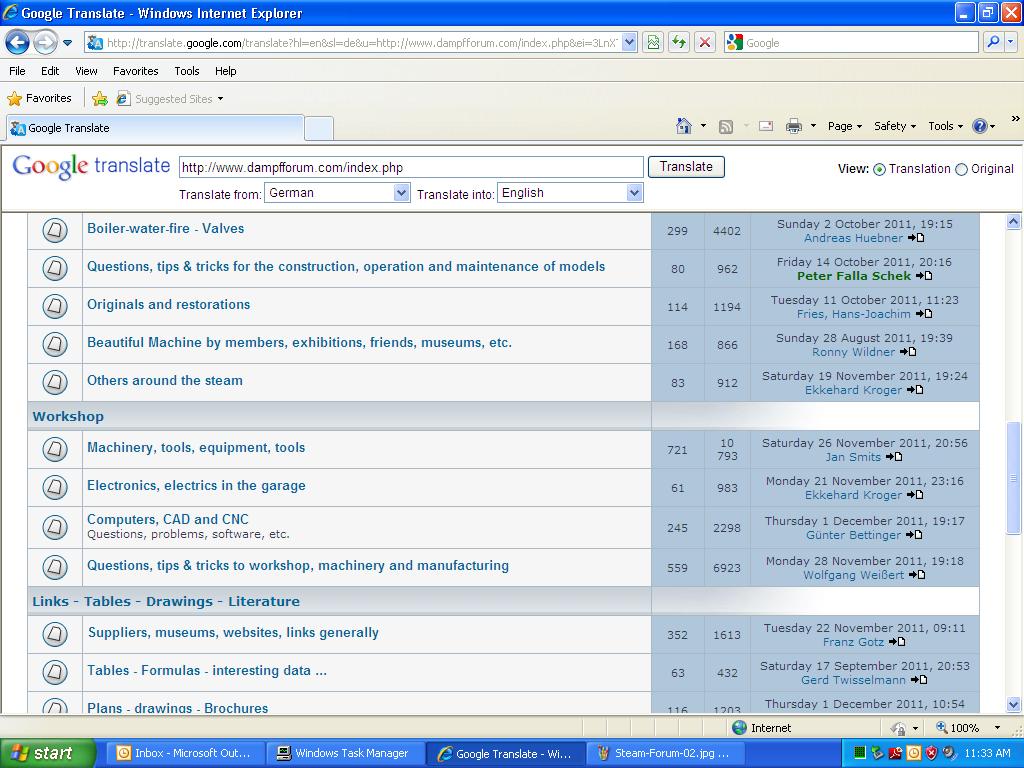This screenshot has width=1024, height=768.
Task: Click the Compatibility View icon
Action: [653, 43]
